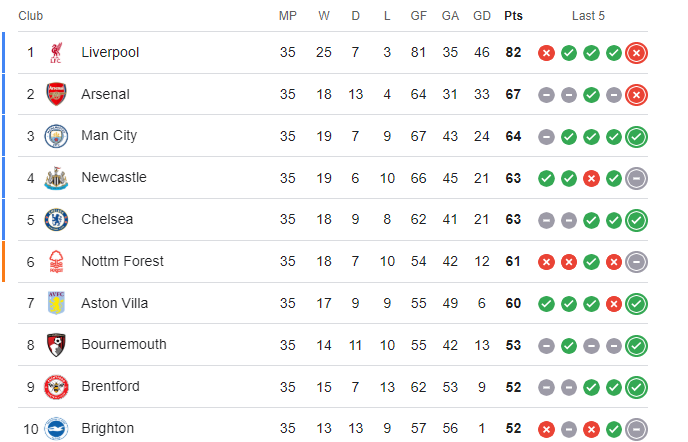The width and height of the screenshot is (688, 442).
Task: Click Liverpool's most recent loss result icon
Action: click(x=636, y=53)
